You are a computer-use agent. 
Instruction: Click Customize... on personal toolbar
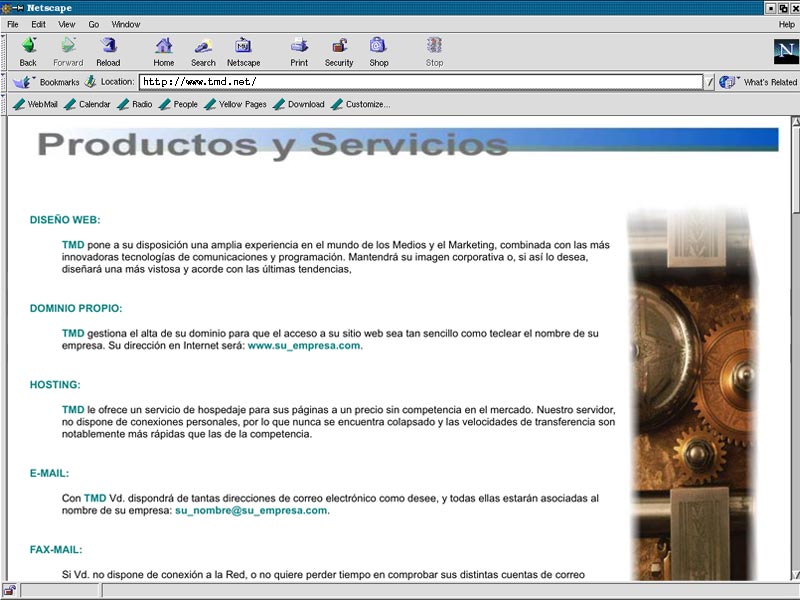(x=360, y=104)
